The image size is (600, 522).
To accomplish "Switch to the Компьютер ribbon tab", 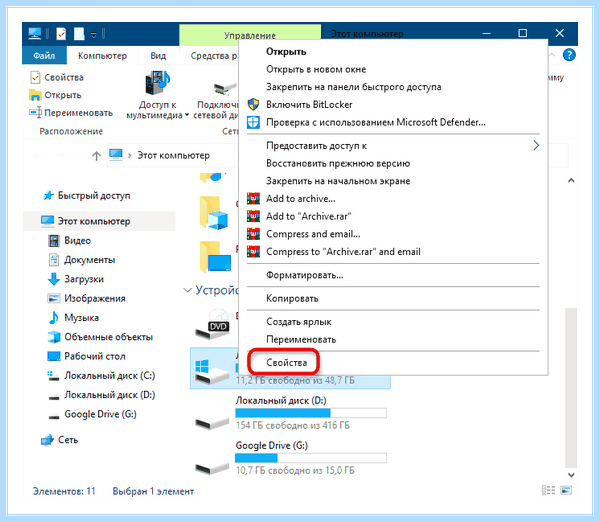I will coord(102,56).
